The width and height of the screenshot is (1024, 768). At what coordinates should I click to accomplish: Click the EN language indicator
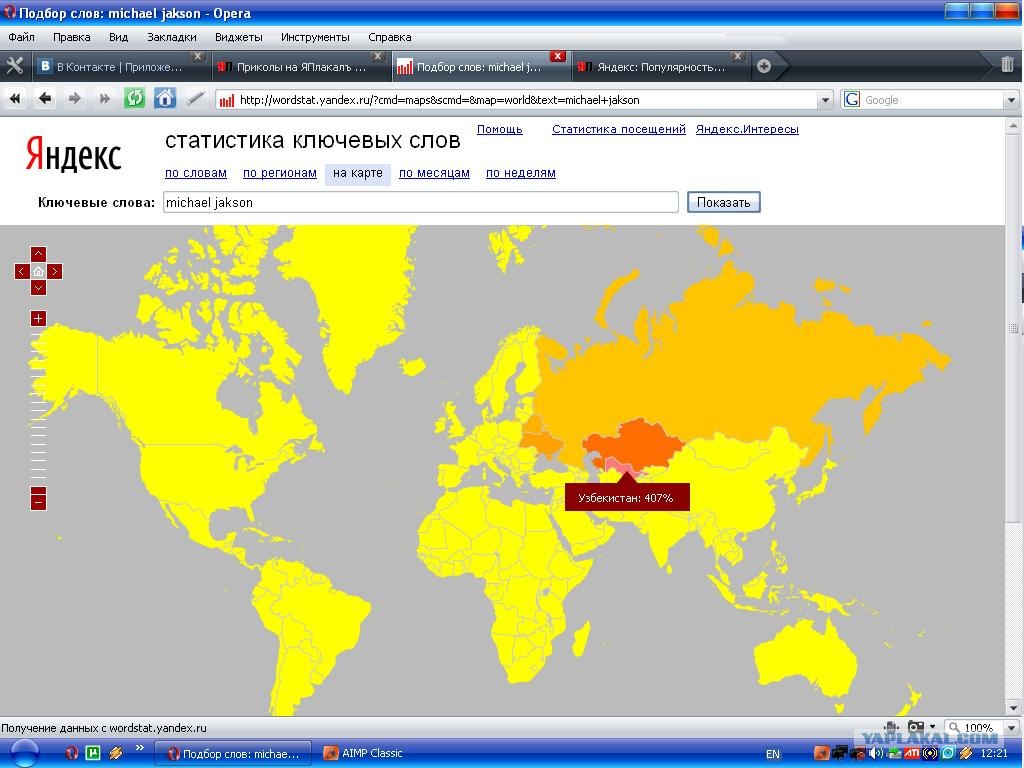coord(773,754)
